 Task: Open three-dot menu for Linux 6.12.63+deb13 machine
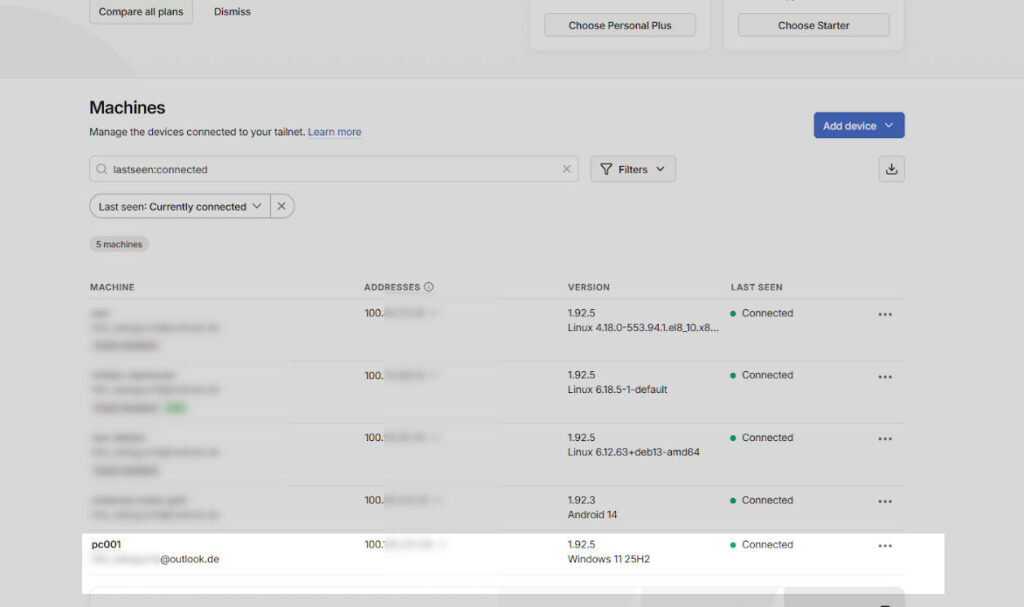click(x=885, y=439)
